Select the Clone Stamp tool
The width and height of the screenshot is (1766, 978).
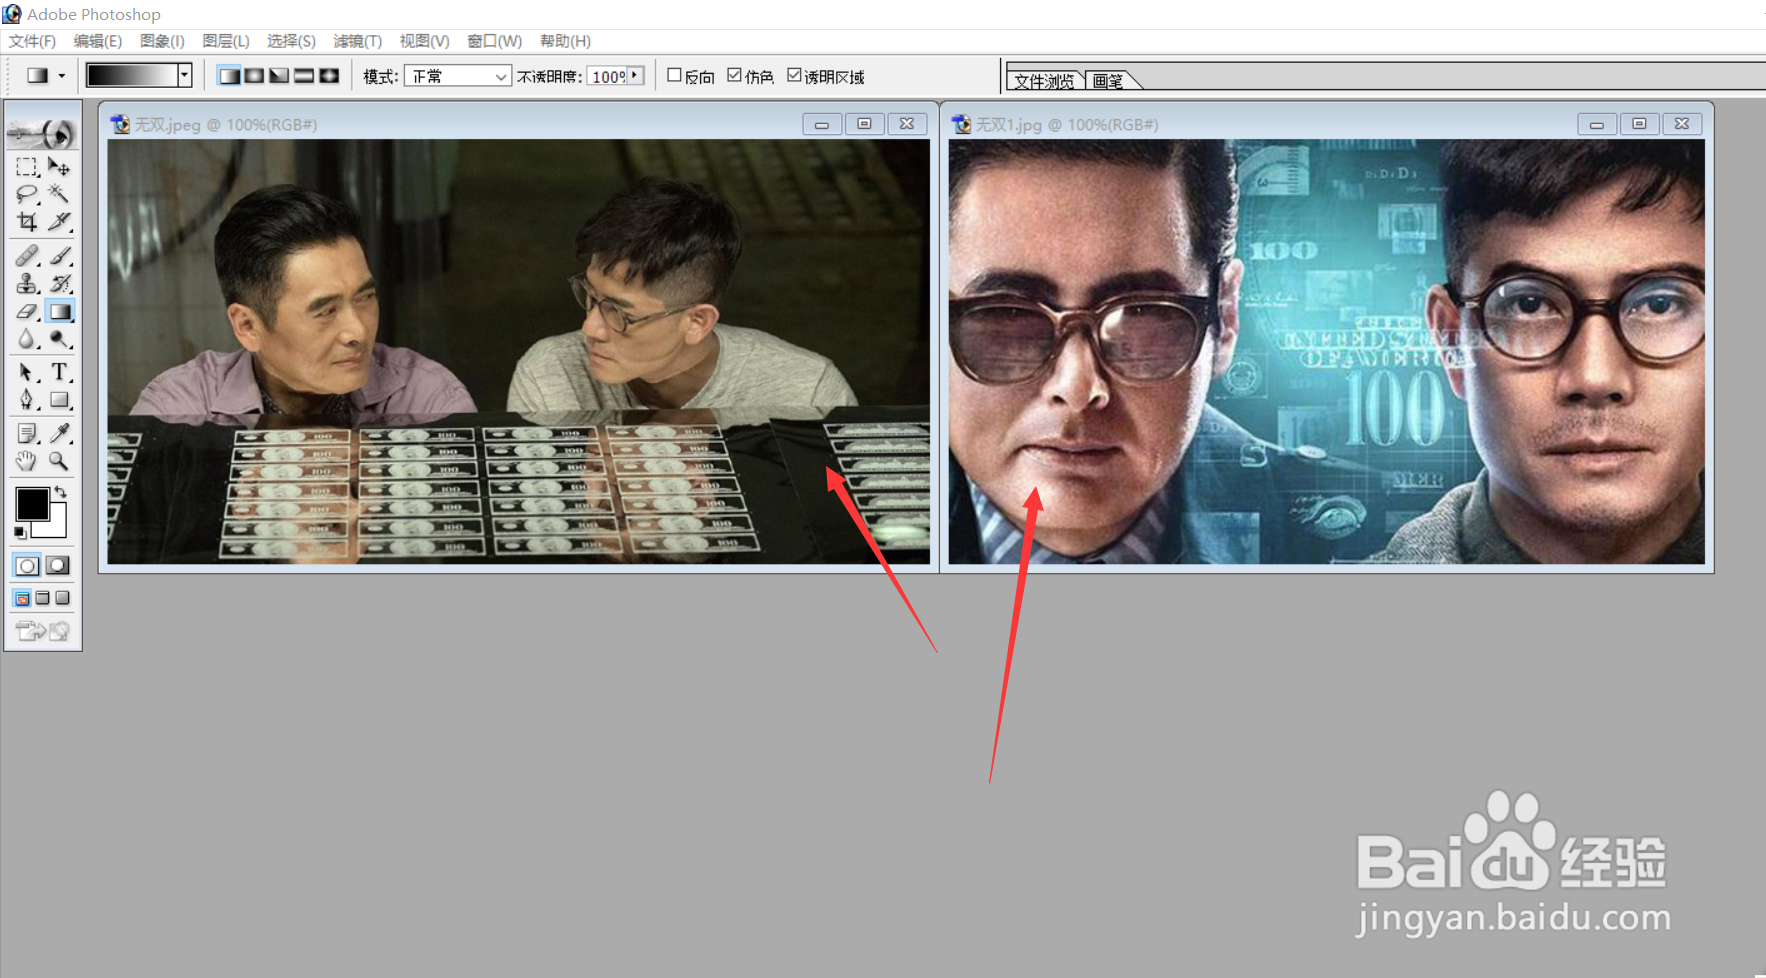(27, 284)
